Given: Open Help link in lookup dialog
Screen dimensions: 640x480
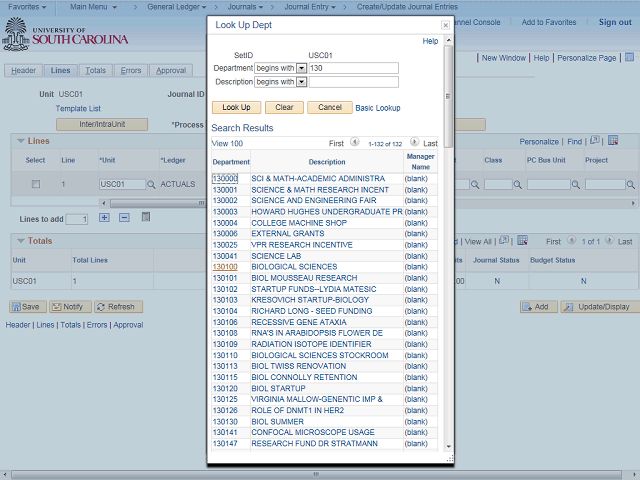Looking at the screenshot, I should (x=430, y=41).
